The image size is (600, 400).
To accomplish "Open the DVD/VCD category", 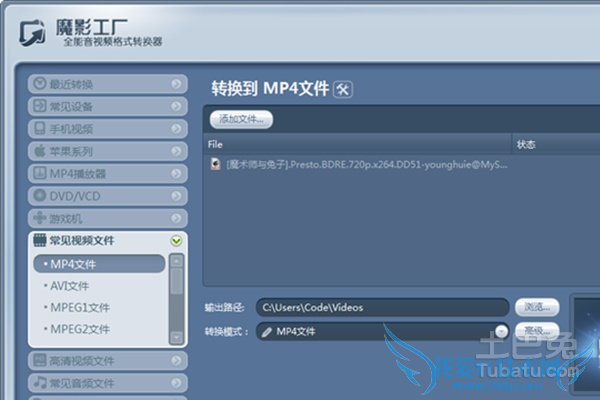I will coord(108,196).
